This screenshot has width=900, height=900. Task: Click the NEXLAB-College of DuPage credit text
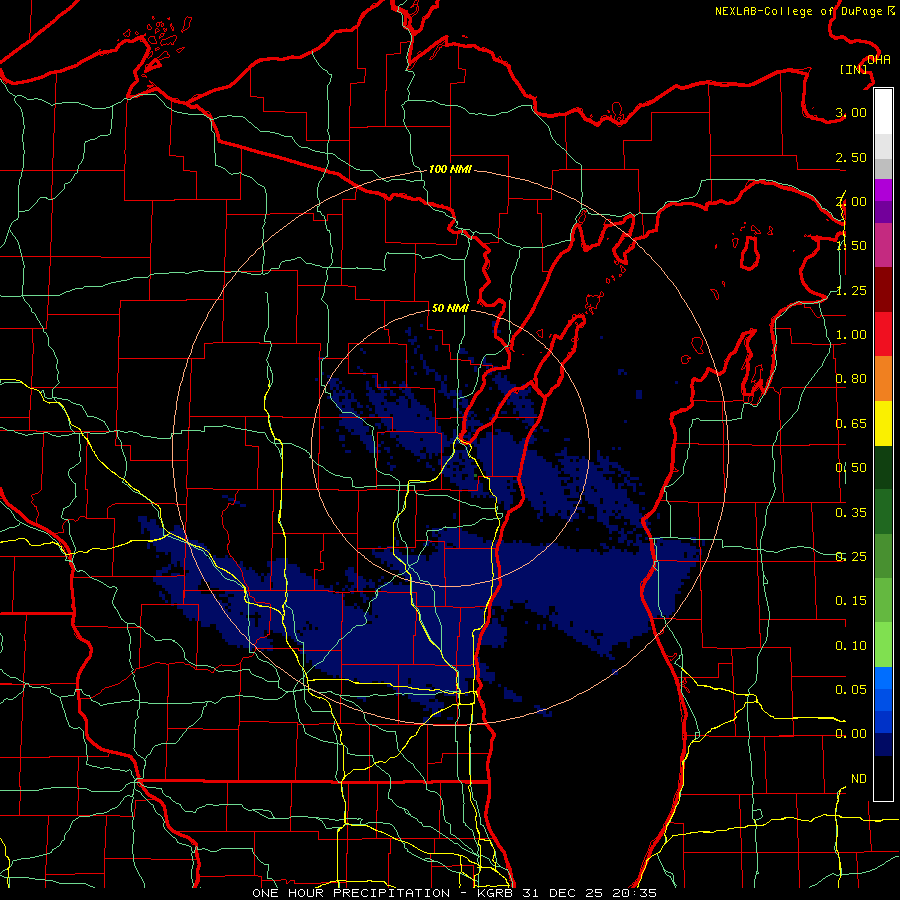click(804, 11)
